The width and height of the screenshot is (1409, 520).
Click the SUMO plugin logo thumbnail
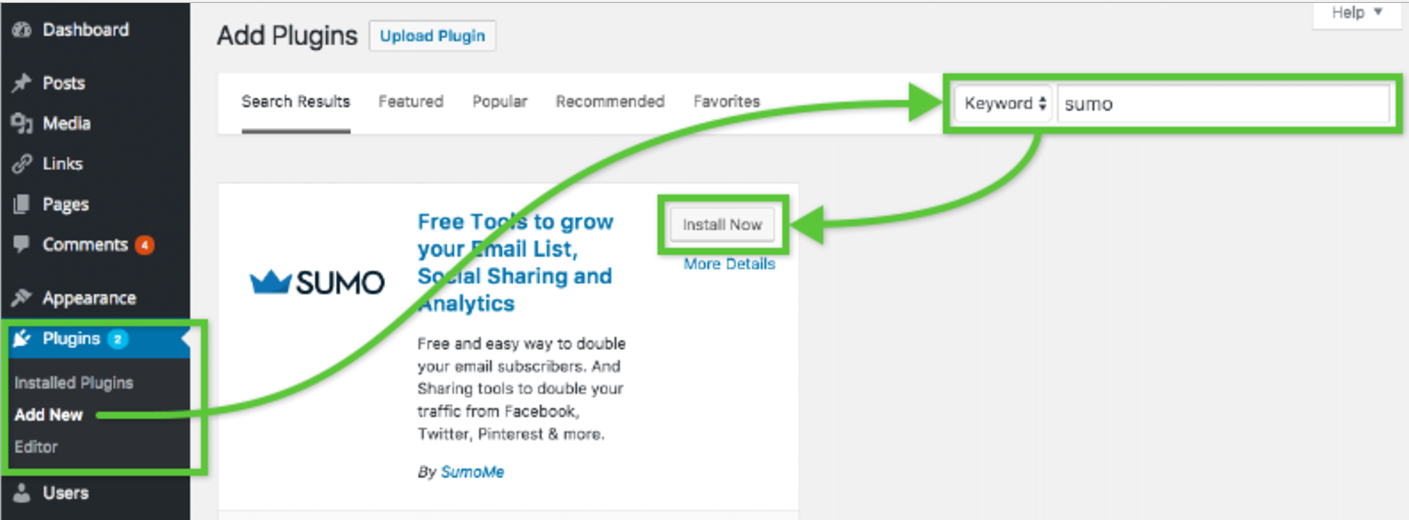pos(317,283)
